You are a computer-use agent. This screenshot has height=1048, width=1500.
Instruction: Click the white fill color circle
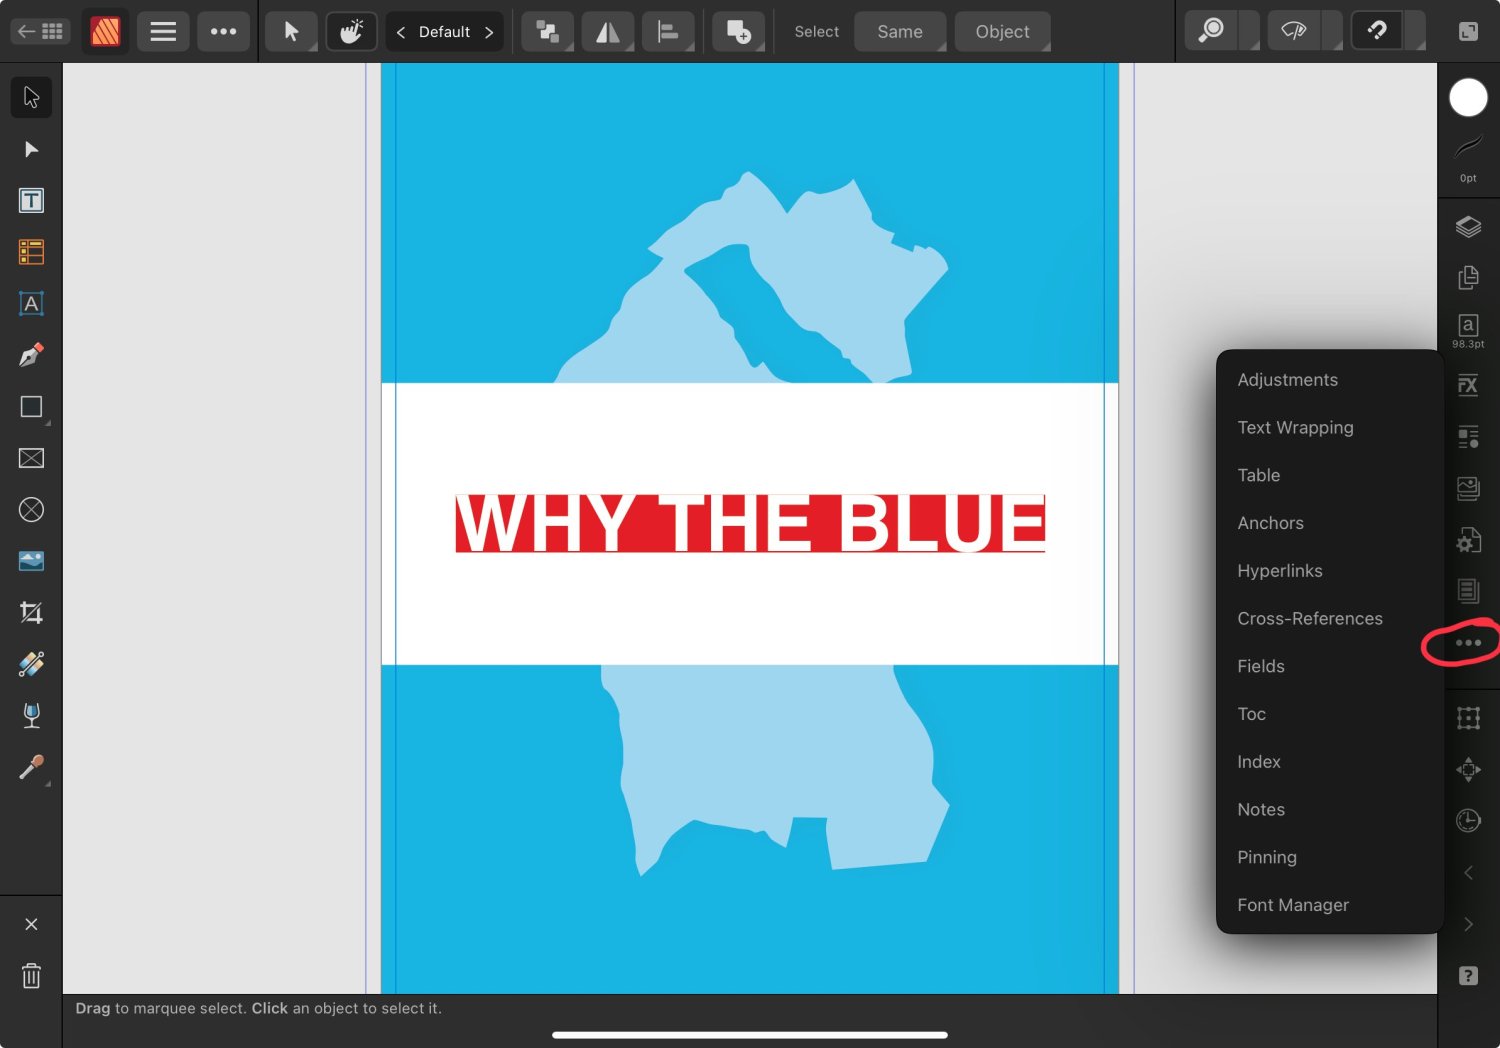click(x=1467, y=98)
